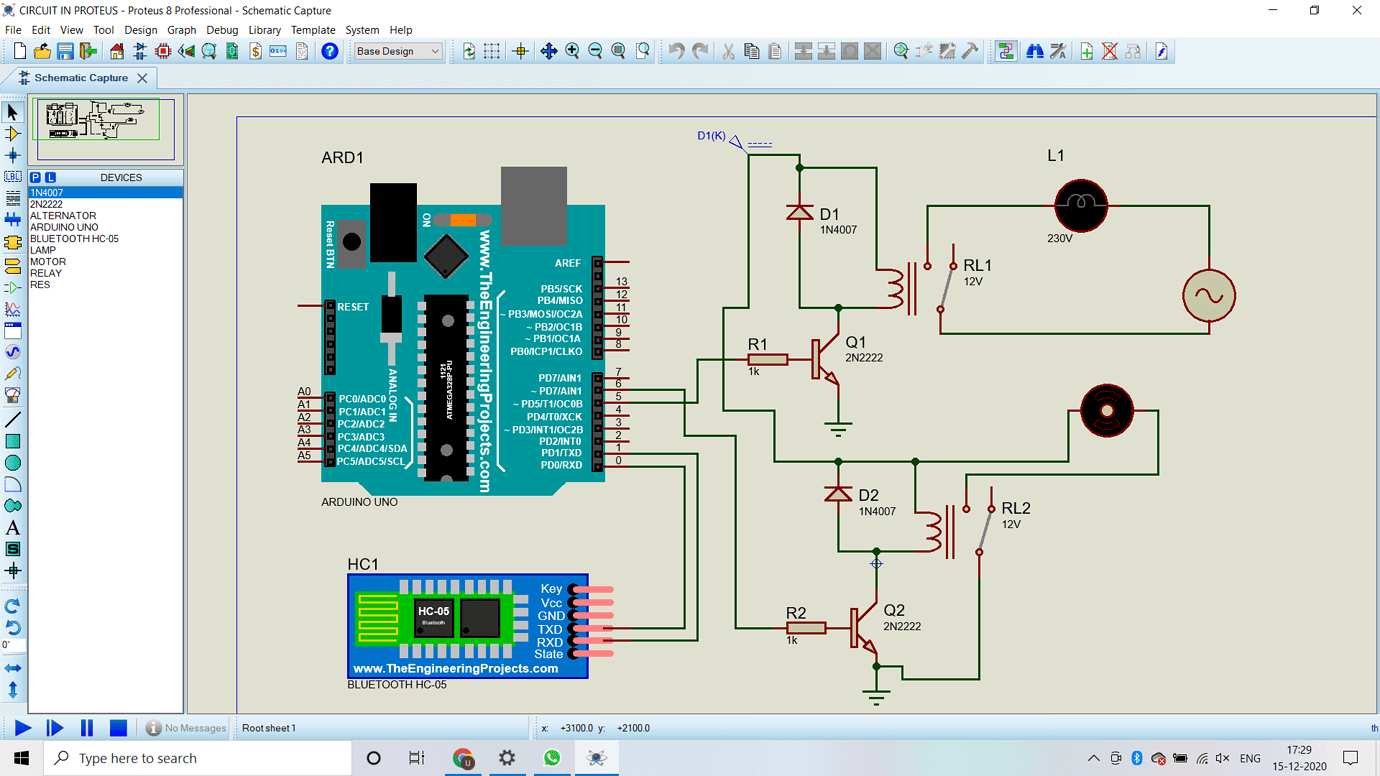Close the Schematic Capture tab
Viewport: 1380px width, 776px height.
pyautogui.click(x=142, y=78)
